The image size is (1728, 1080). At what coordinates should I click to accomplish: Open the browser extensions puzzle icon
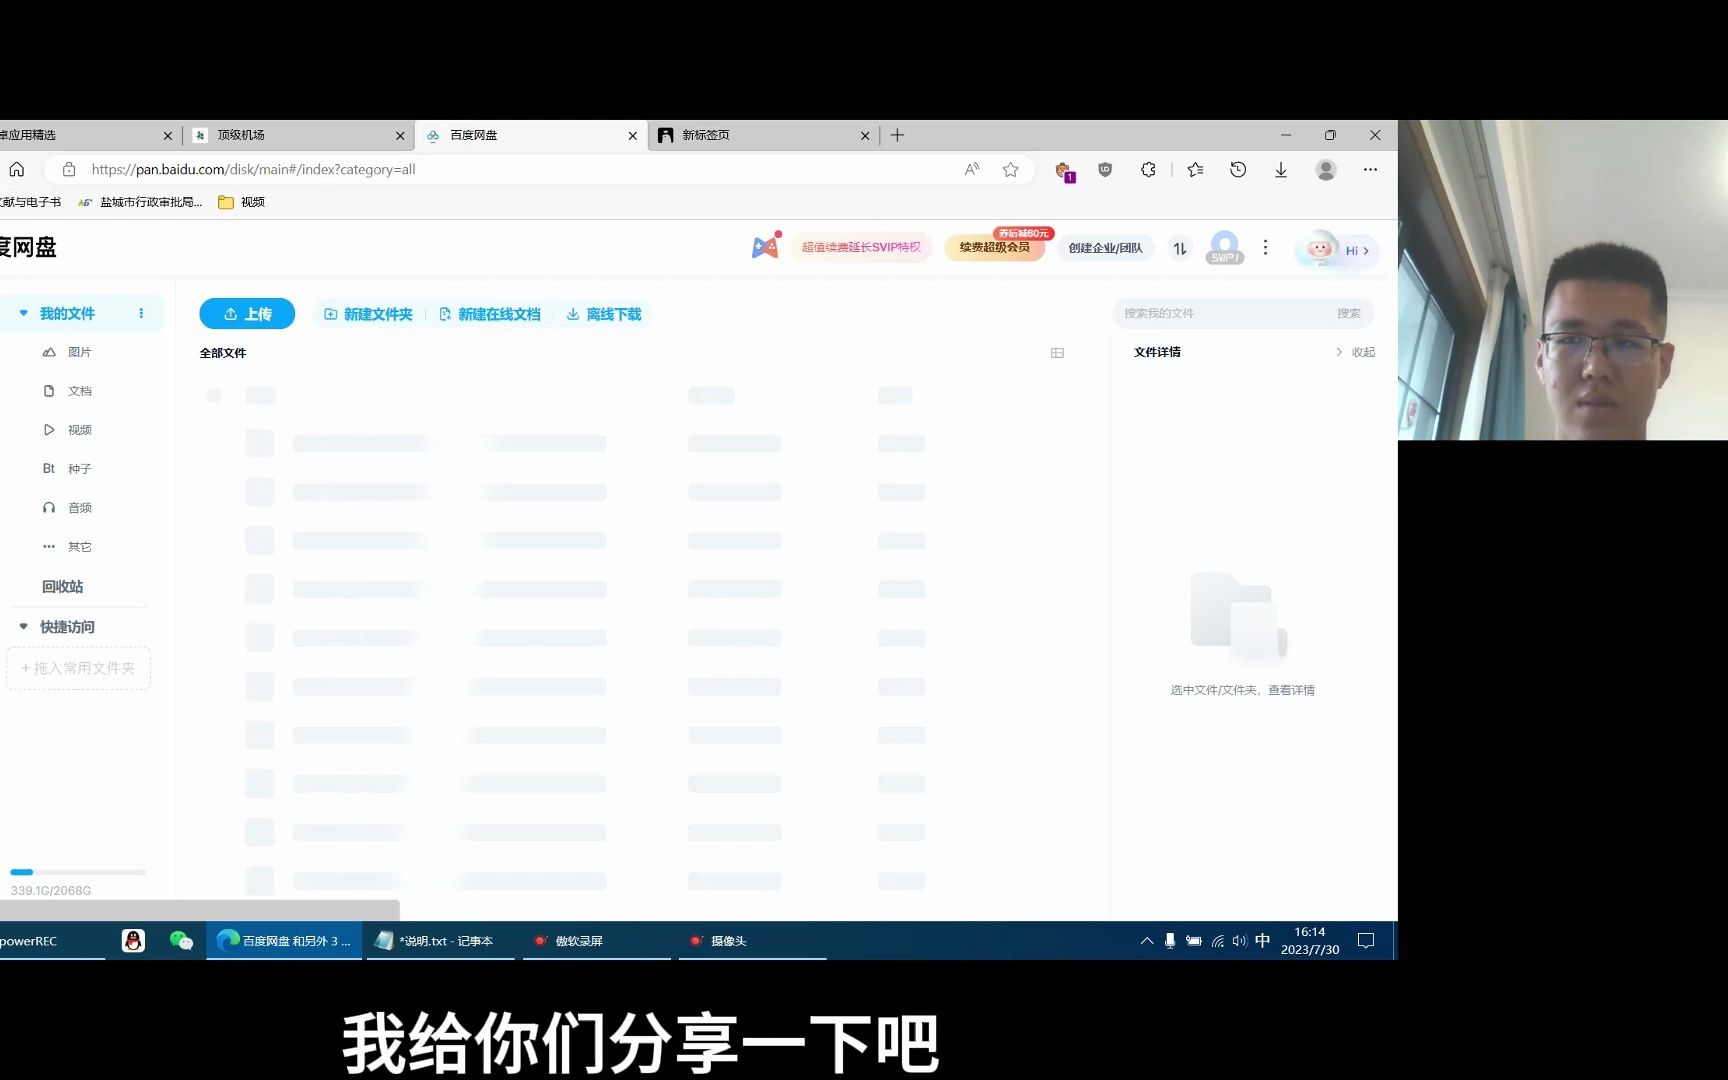1148,170
